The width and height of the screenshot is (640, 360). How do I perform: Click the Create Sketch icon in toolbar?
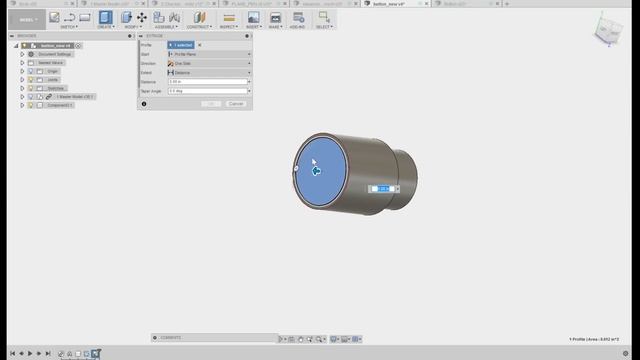[54, 17]
